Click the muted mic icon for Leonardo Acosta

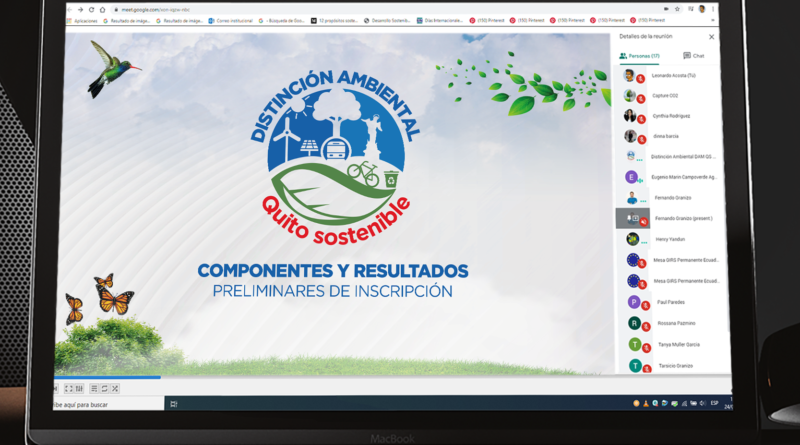[x=640, y=79]
